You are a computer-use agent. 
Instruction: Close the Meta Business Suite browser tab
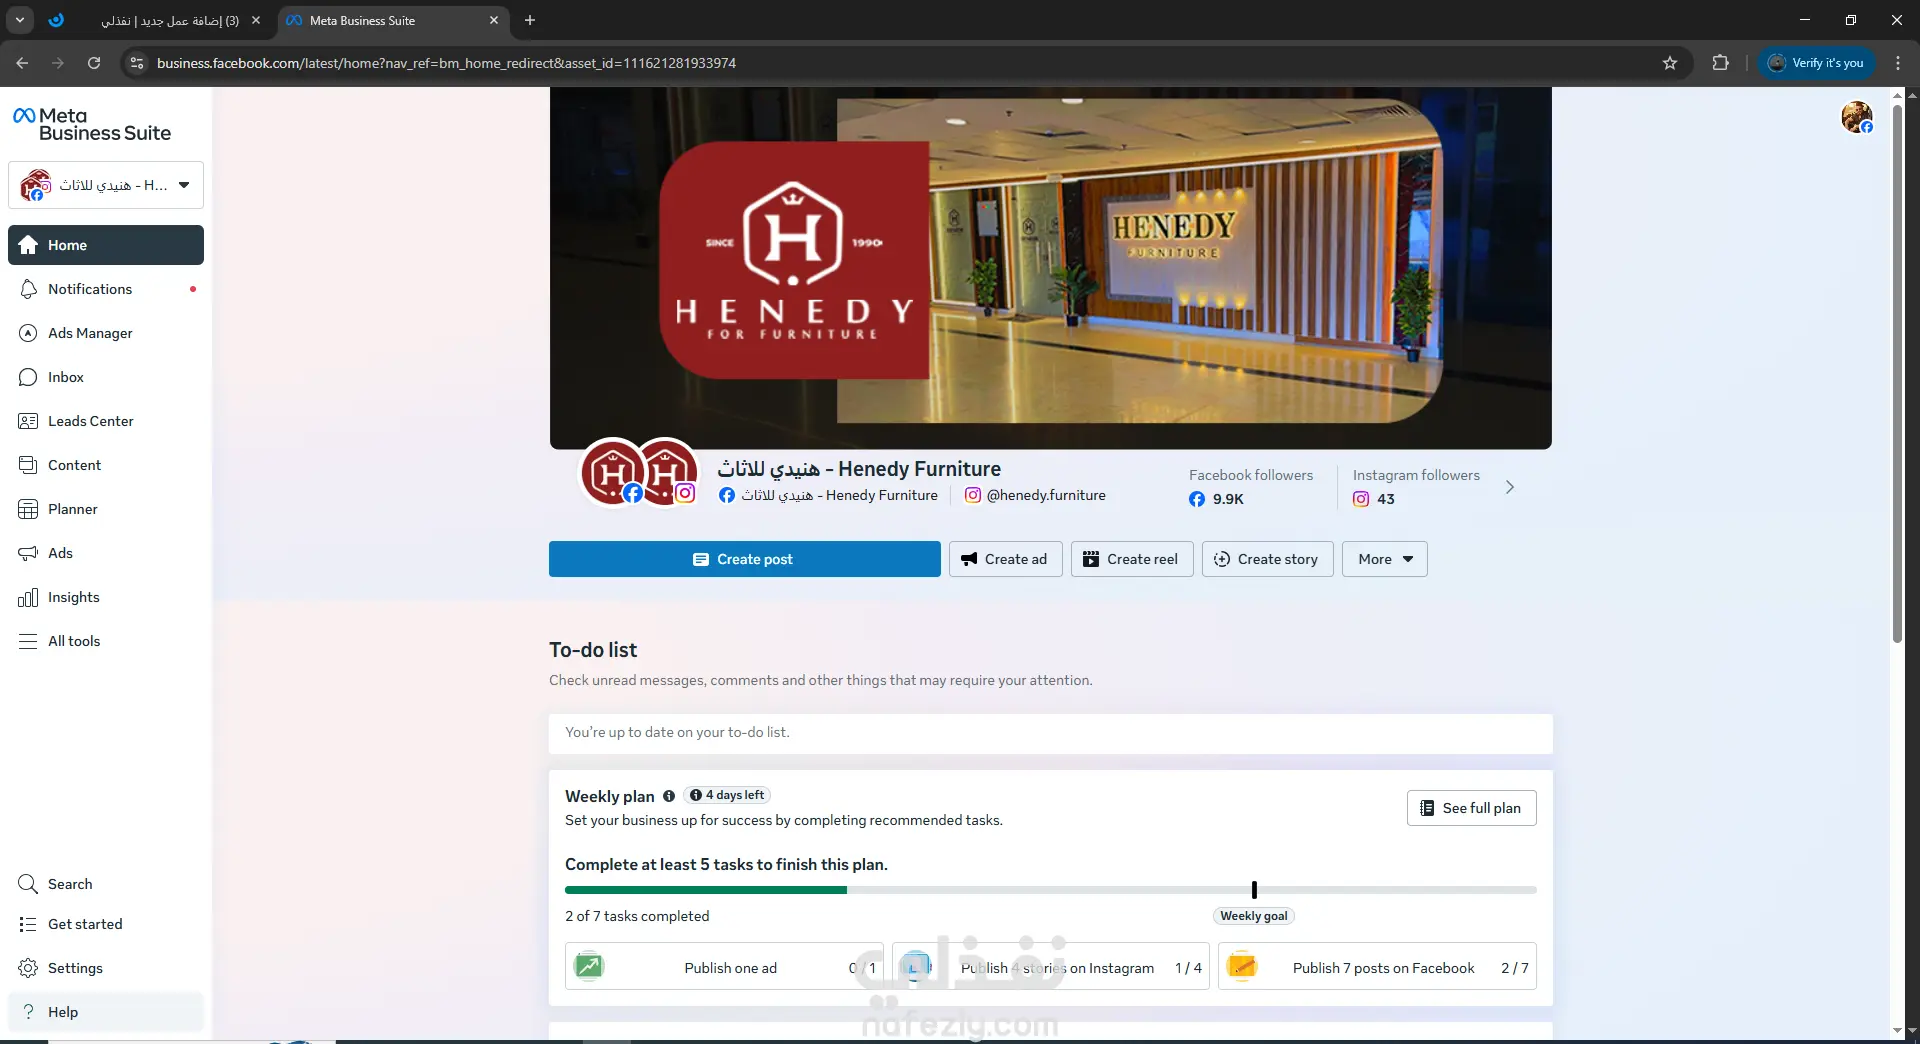coord(494,20)
